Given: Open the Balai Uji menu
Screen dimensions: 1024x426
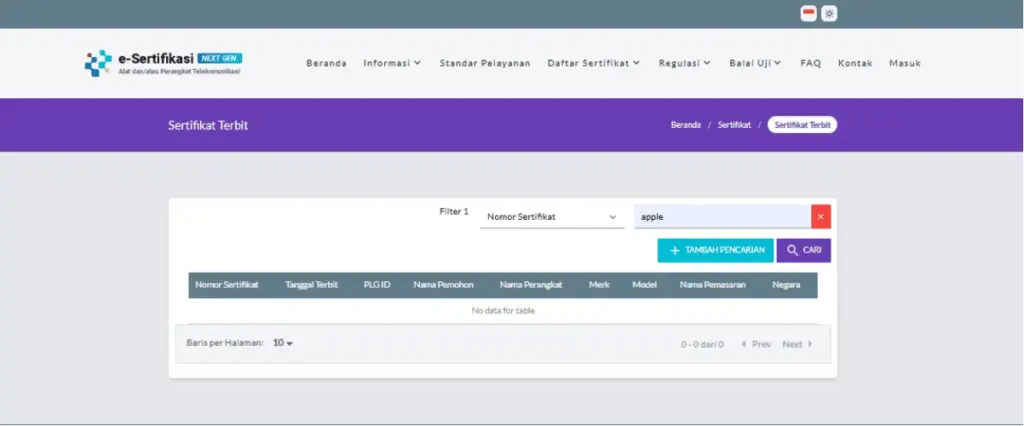Looking at the screenshot, I should [x=755, y=63].
